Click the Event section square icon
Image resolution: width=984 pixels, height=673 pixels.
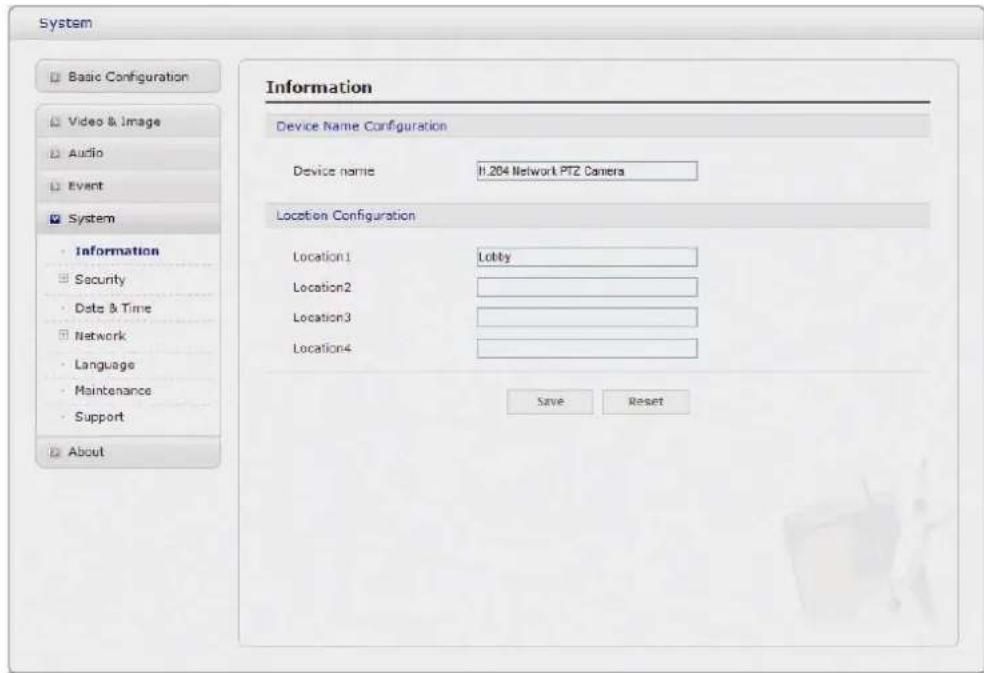point(55,186)
